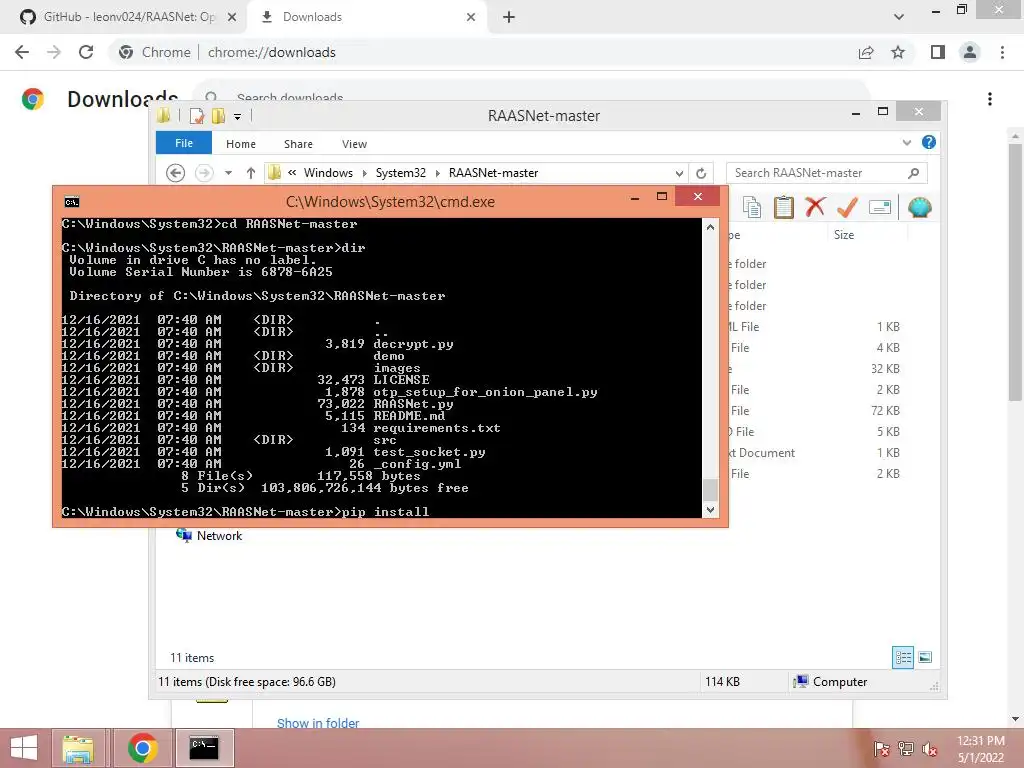Click the breadcrumb arrow after System32
Viewport: 1024px width, 768px height.
point(438,173)
